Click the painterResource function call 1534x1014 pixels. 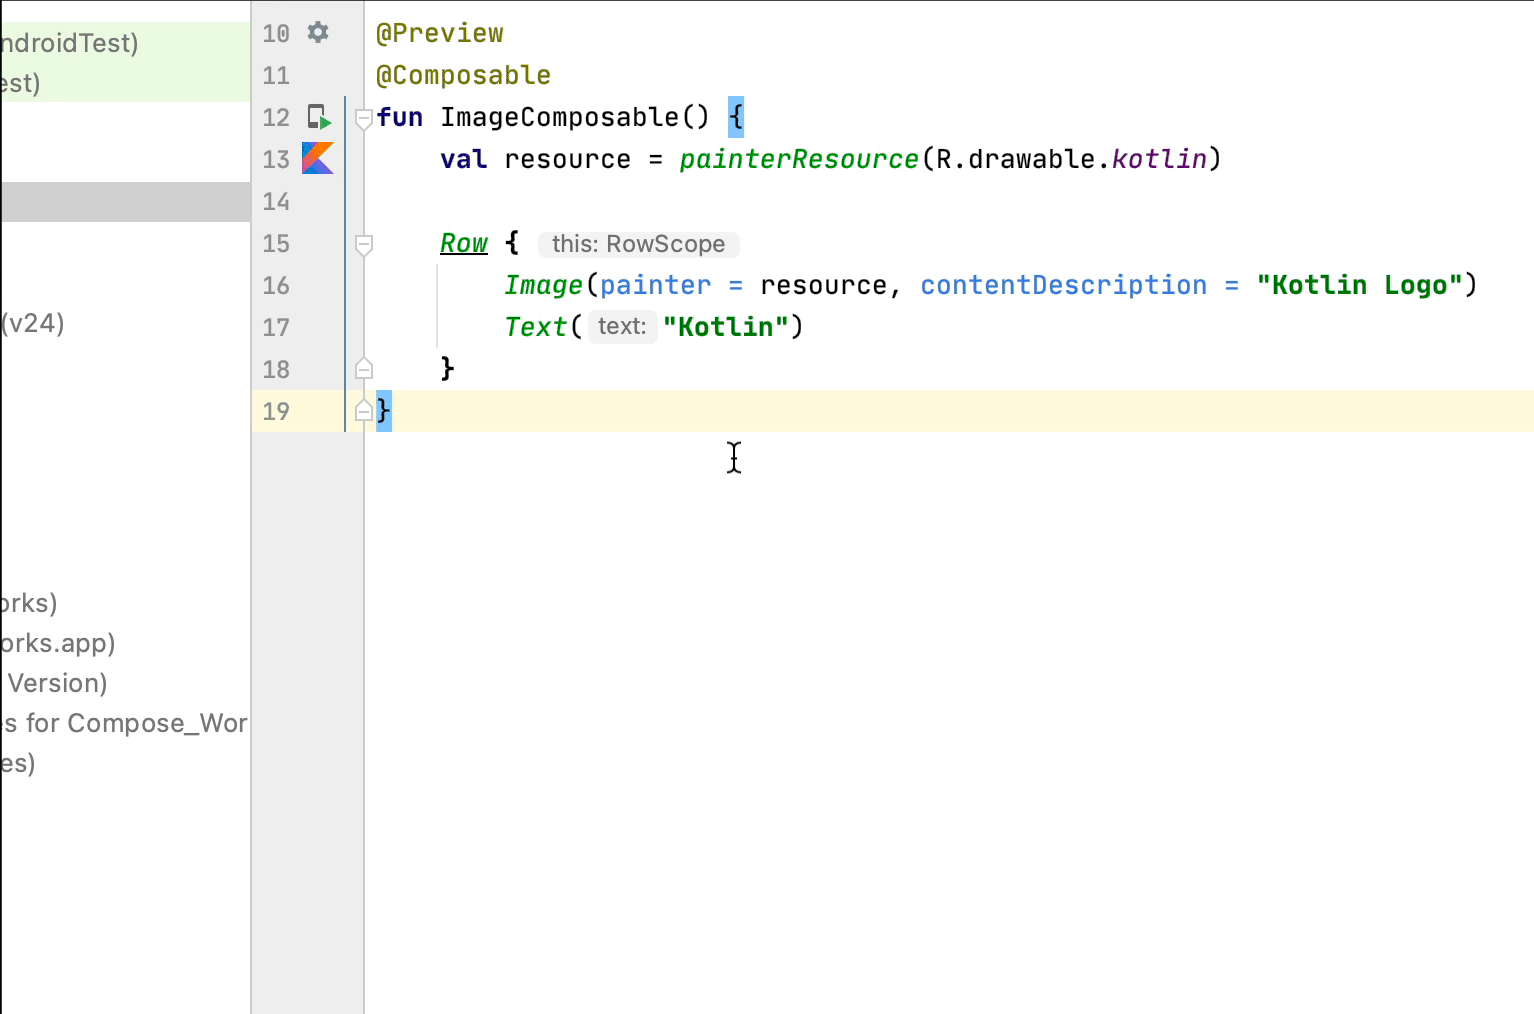[x=798, y=159]
